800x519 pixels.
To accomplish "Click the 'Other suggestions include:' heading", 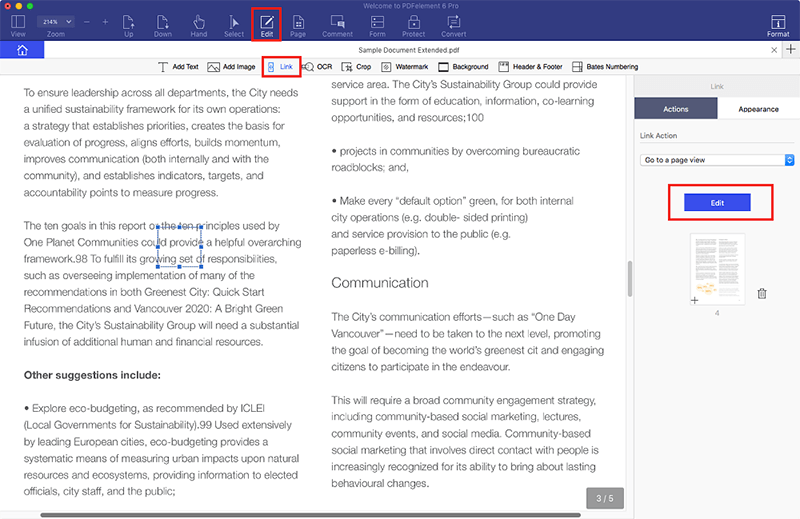I will click(x=92, y=375).
